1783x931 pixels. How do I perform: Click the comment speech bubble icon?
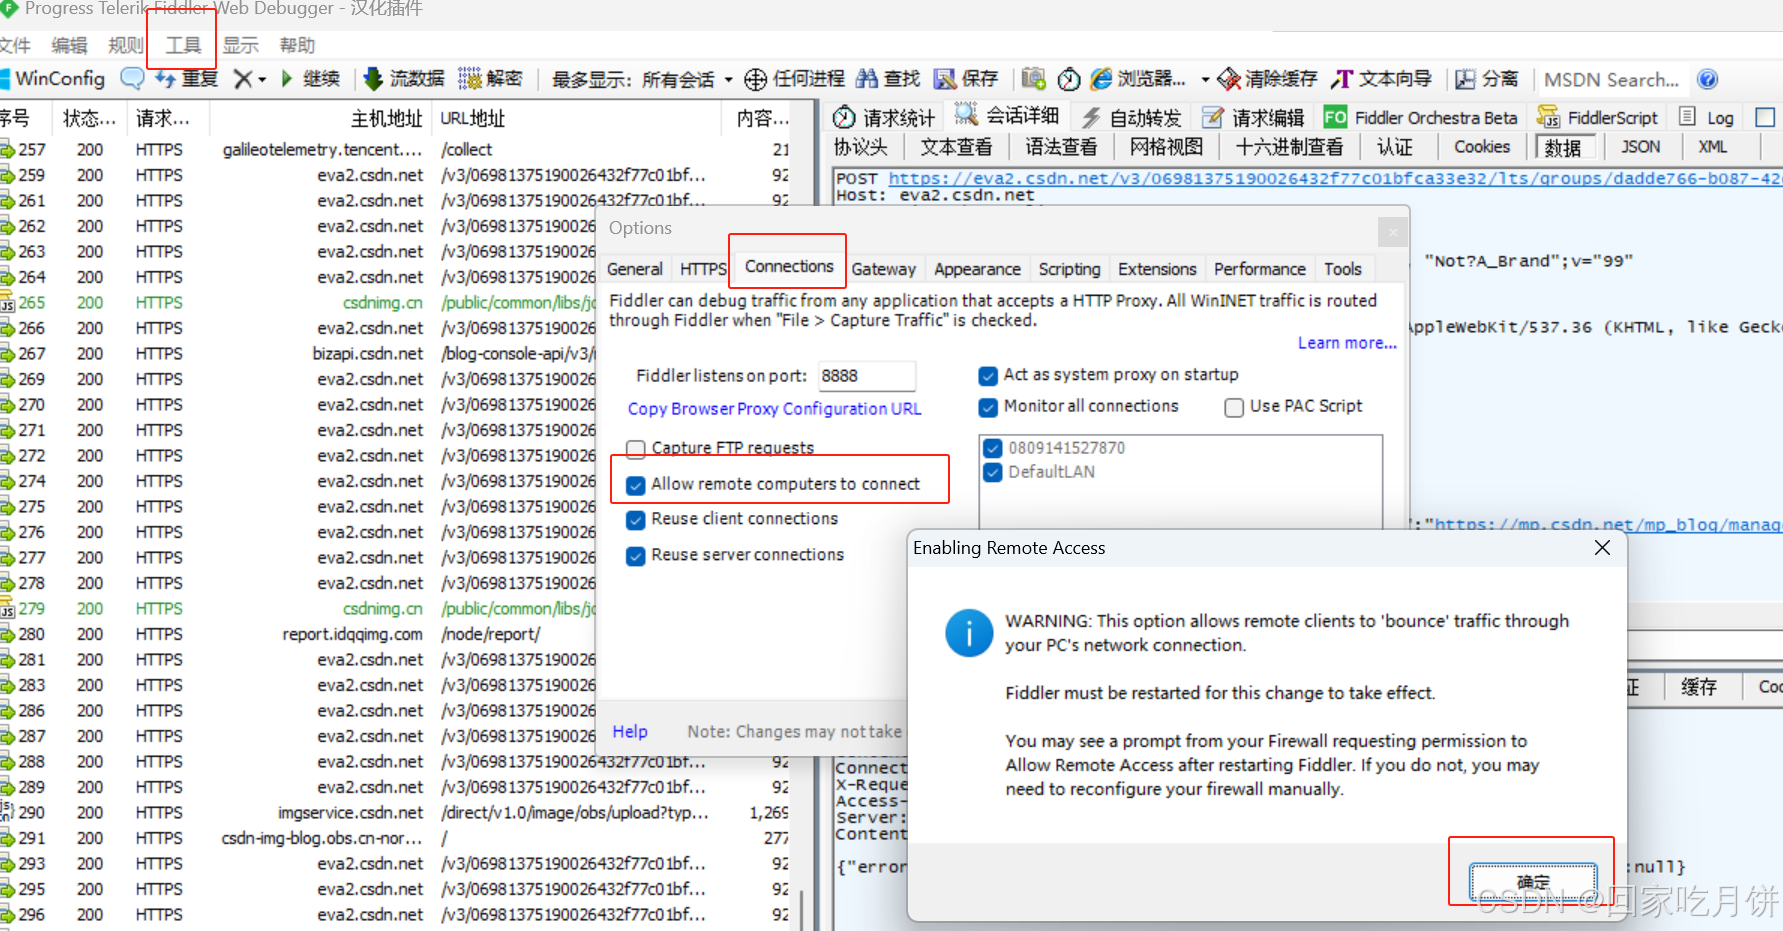131,78
